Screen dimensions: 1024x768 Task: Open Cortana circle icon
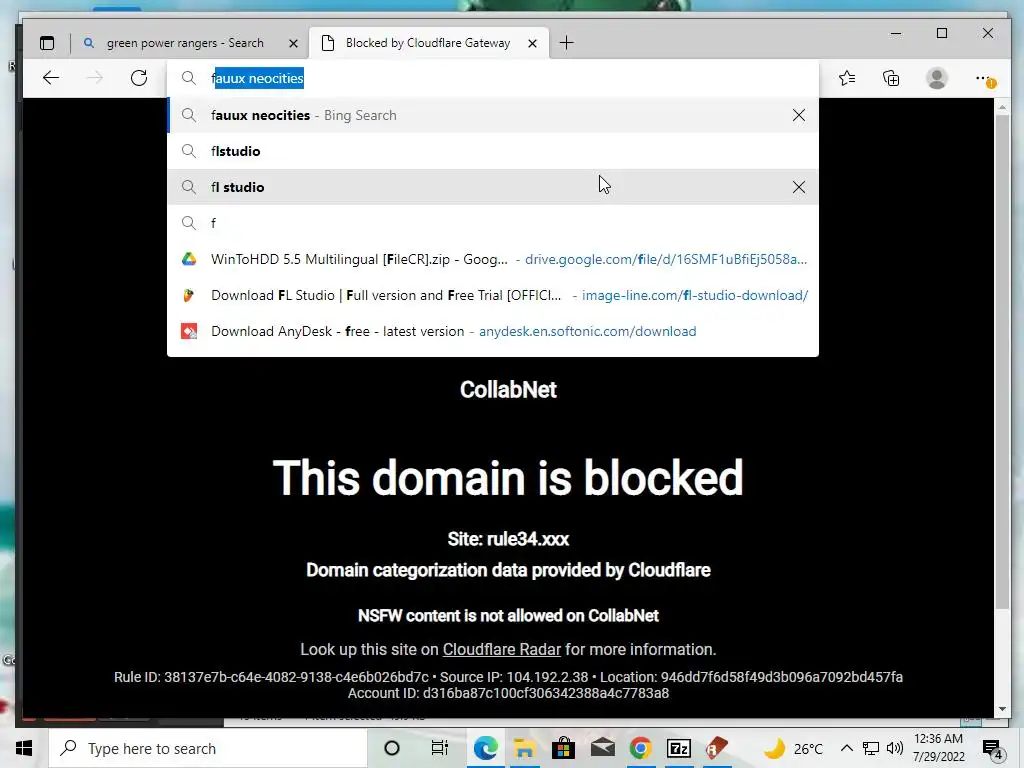392,748
